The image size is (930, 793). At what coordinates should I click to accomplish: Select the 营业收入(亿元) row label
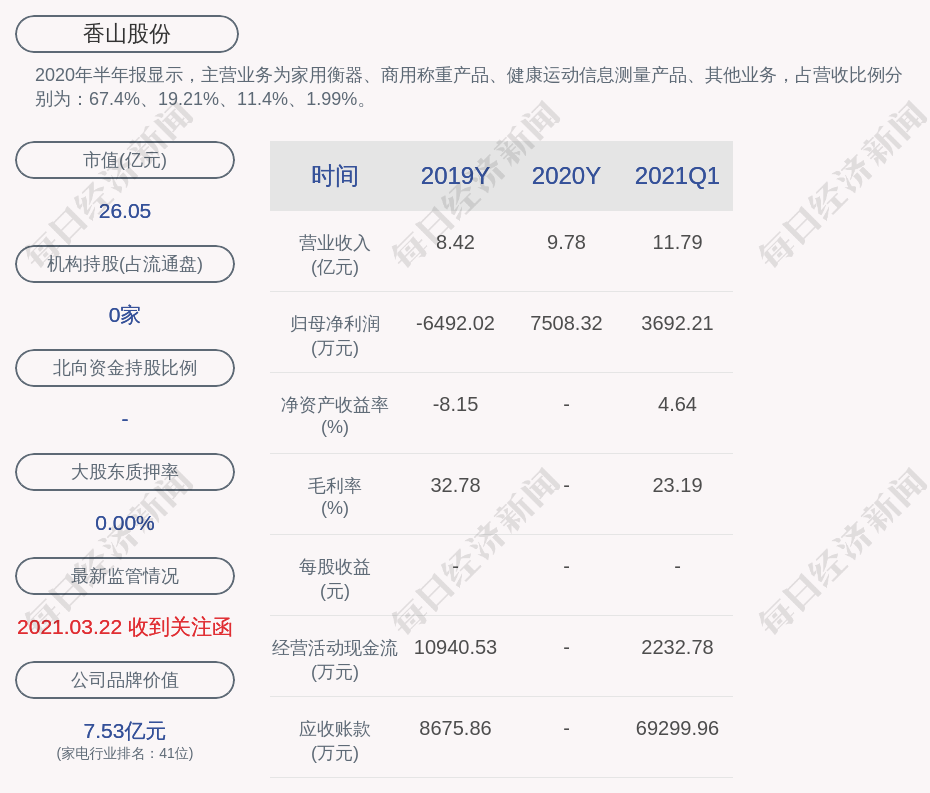coord(334,254)
